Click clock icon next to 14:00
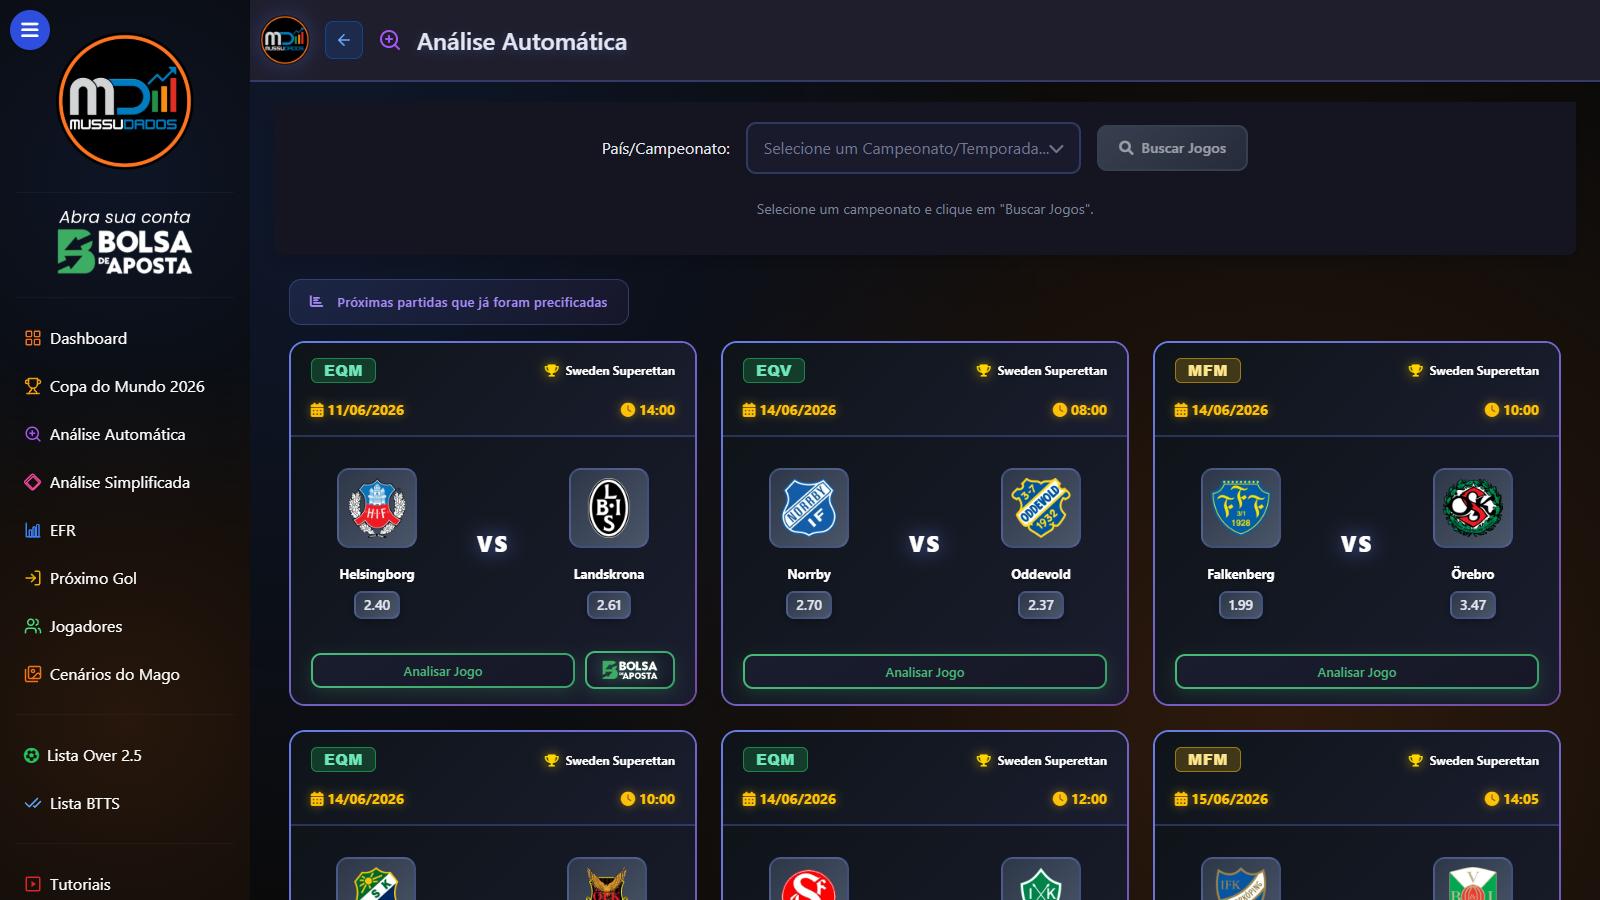 (628, 410)
